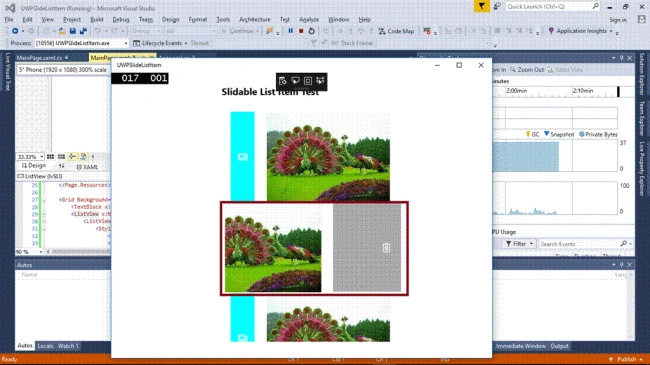Click the swap panes arrows between Design and XAML
This screenshot has height=365, width=650.
pos(61,166)
